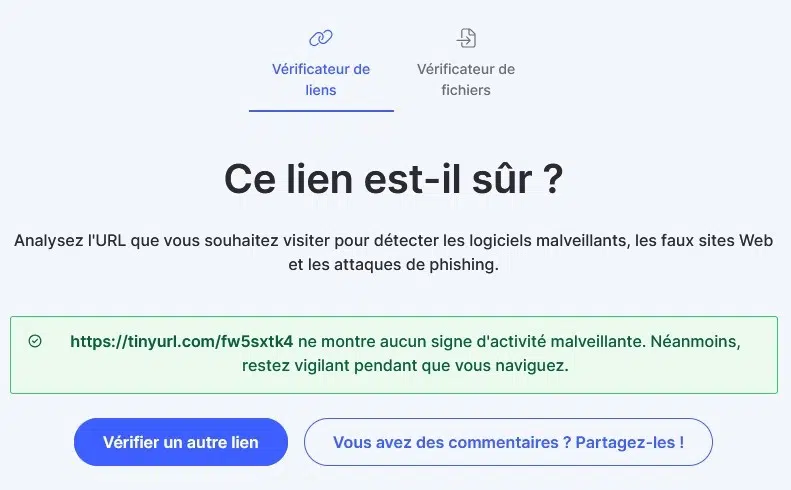The image size is (791, 490).
Task: Click the description line starting with Analysez l'URL
Action: [x=394, y=241]
